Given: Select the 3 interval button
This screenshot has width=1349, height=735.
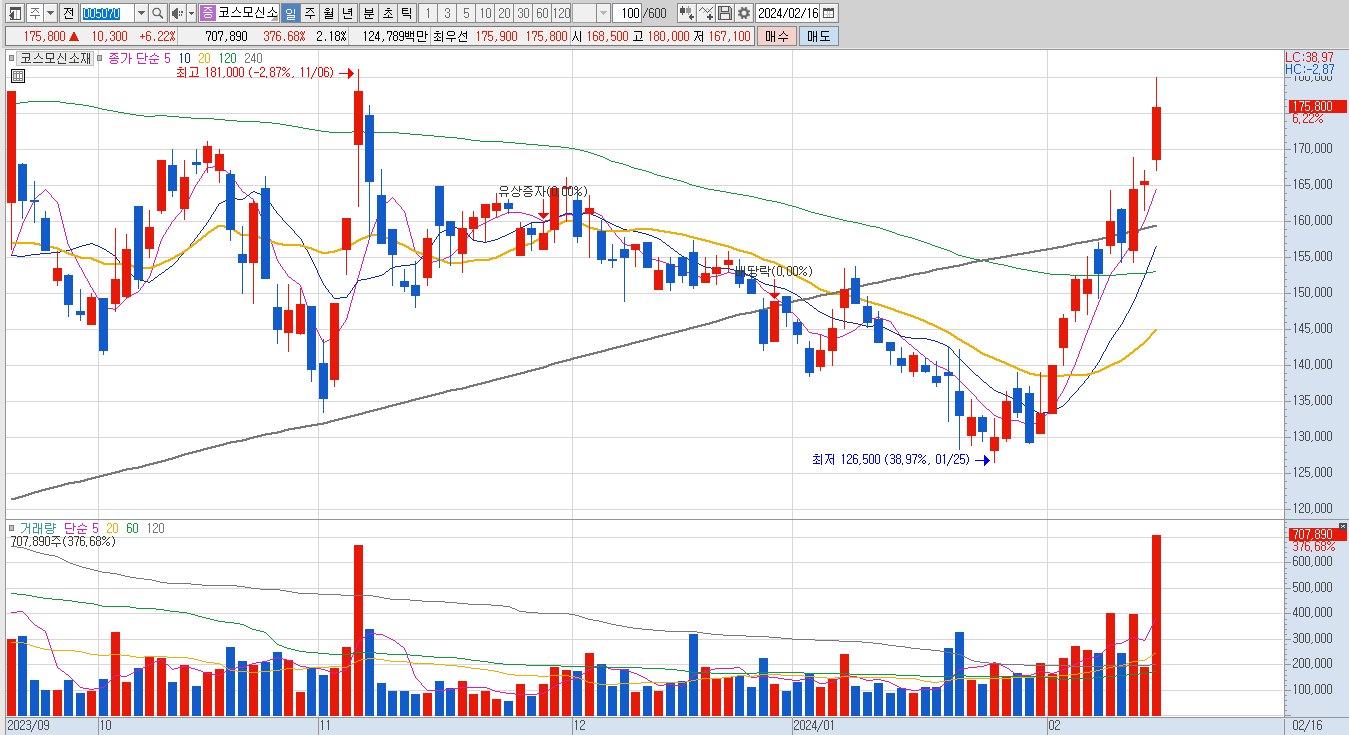Looking at the screenshot, I should (x=446, y=13).
